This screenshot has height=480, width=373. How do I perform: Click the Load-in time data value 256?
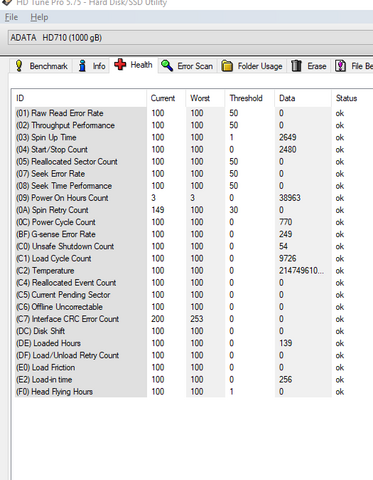286,379
